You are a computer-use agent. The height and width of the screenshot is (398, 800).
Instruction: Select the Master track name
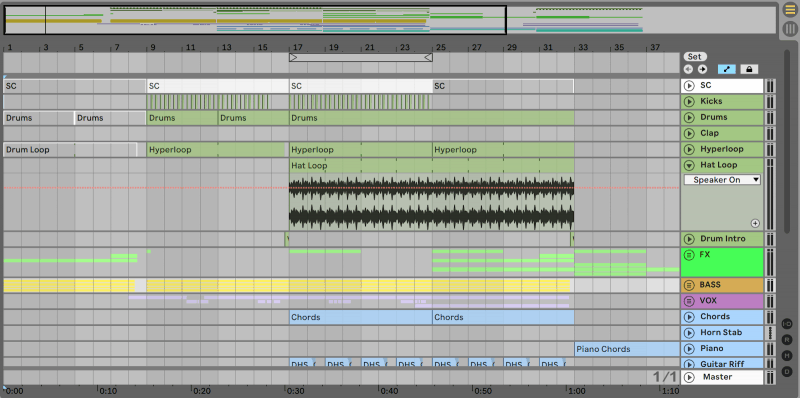[717, 377]
